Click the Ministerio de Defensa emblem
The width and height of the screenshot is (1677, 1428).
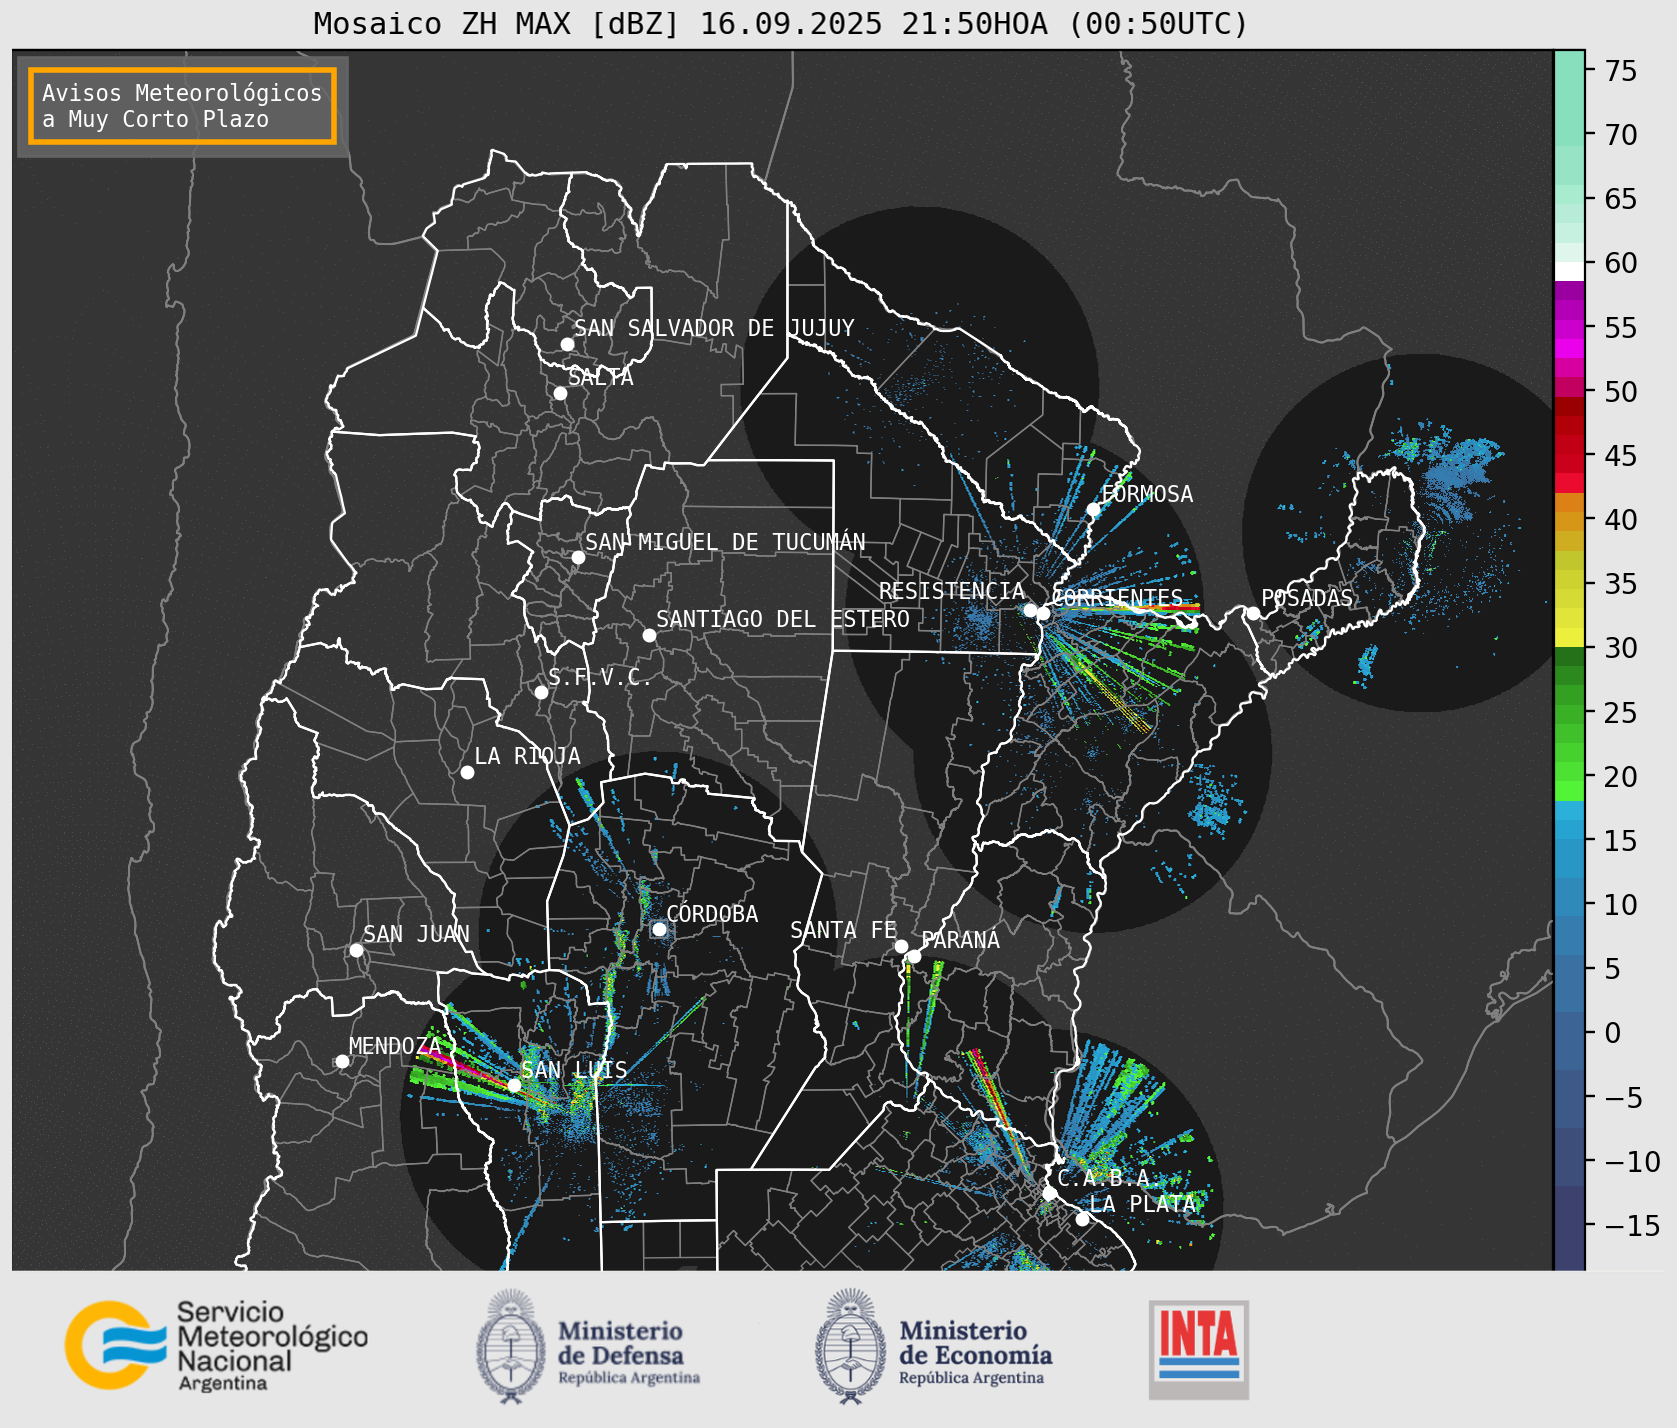point(512,1346)
